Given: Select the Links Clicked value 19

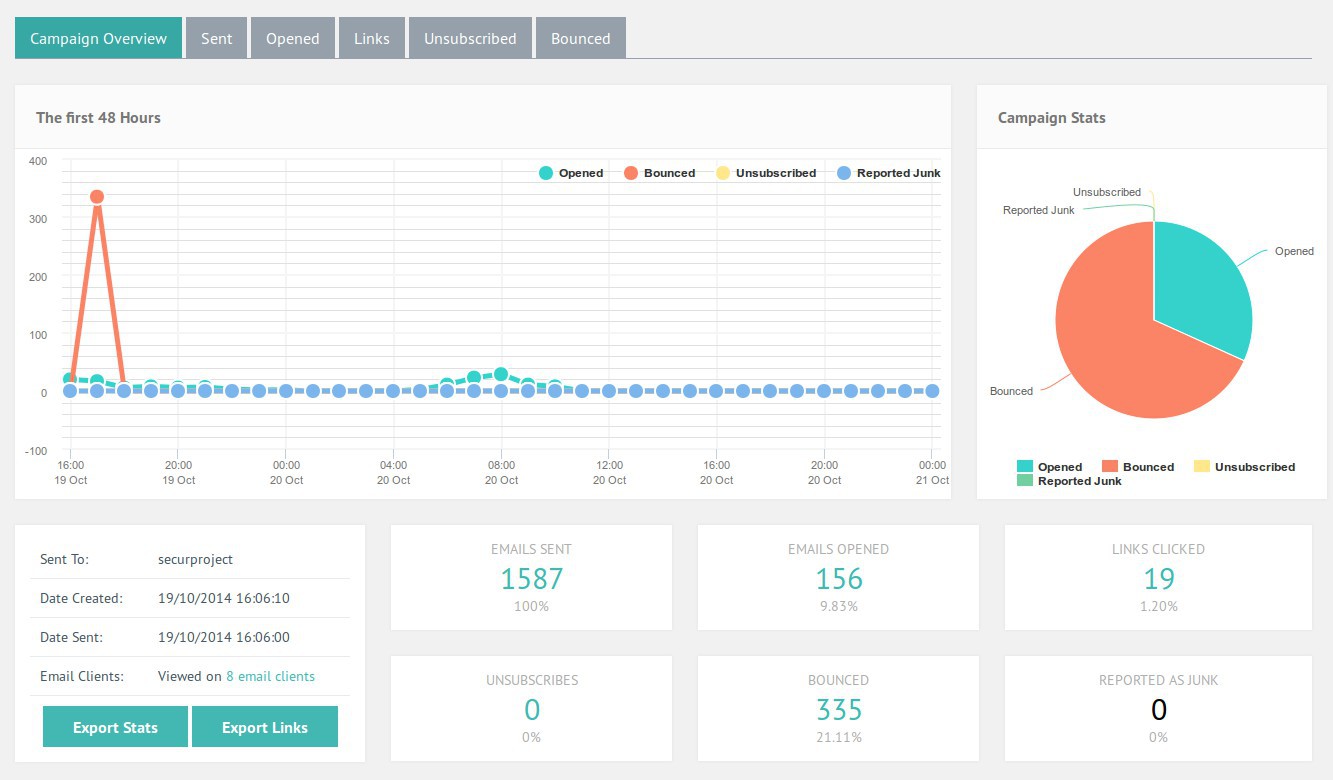Looking at the screenshot, I should pyautogui.click(x=1158, y=579).
